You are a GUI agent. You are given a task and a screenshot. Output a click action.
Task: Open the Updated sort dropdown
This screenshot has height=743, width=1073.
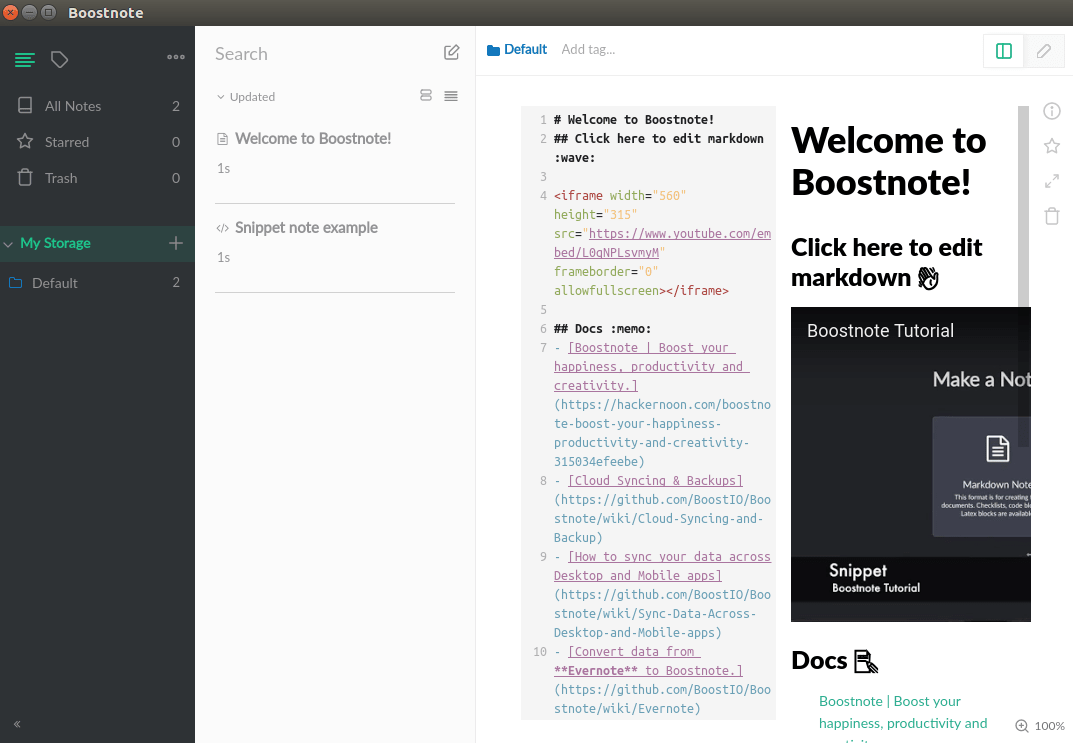246,97
